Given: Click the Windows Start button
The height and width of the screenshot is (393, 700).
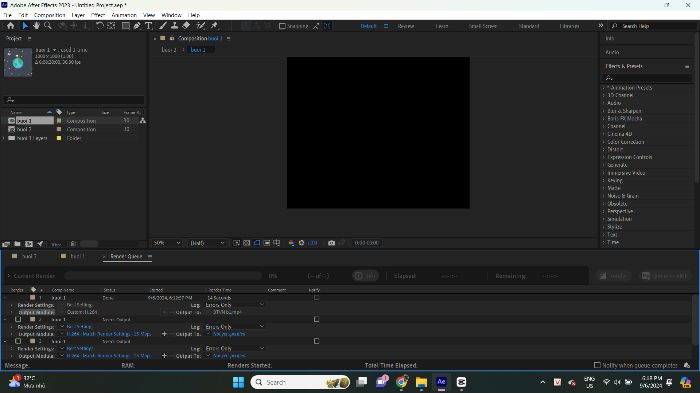Looking at the screenshot, I should tap(238, 382).
